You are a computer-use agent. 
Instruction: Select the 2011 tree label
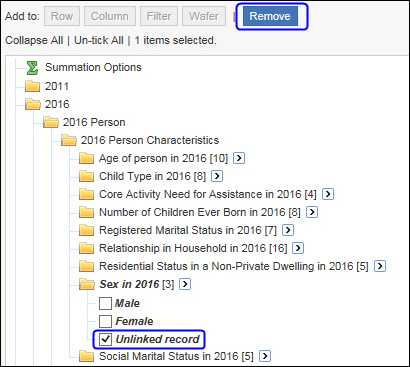(x=57, y=86)
